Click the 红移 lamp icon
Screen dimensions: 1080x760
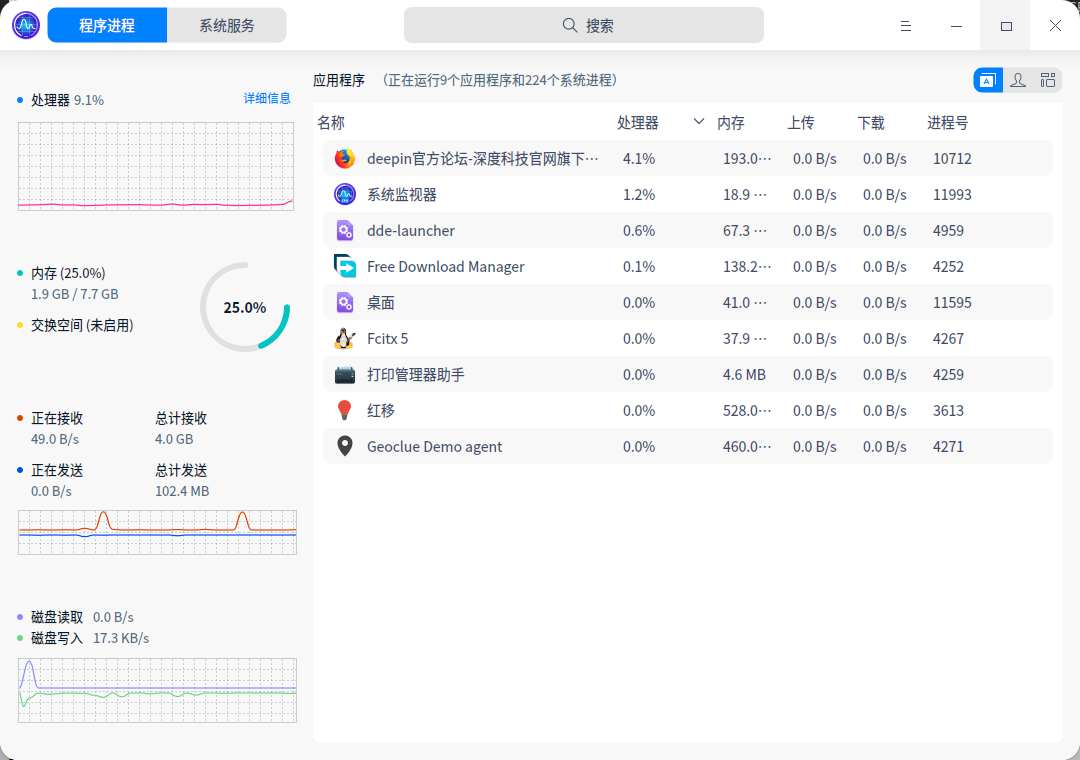click(344, 410)
